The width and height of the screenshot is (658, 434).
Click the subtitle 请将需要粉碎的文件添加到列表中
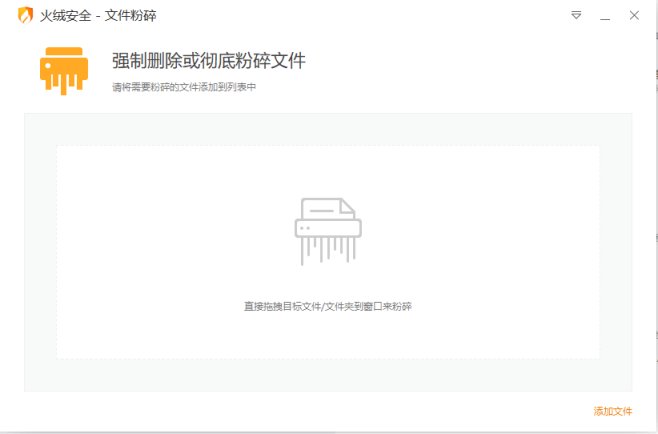(x=184, y=87)
